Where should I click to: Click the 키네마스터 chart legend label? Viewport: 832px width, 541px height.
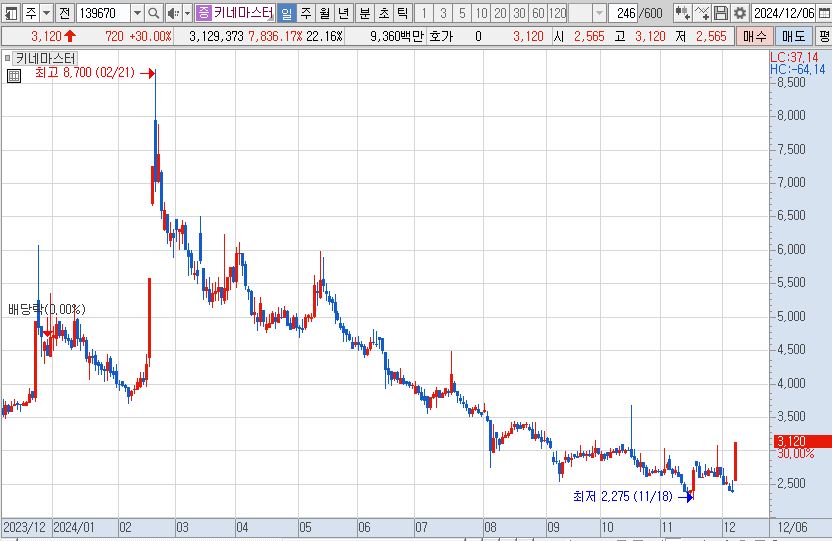(45, 58)
